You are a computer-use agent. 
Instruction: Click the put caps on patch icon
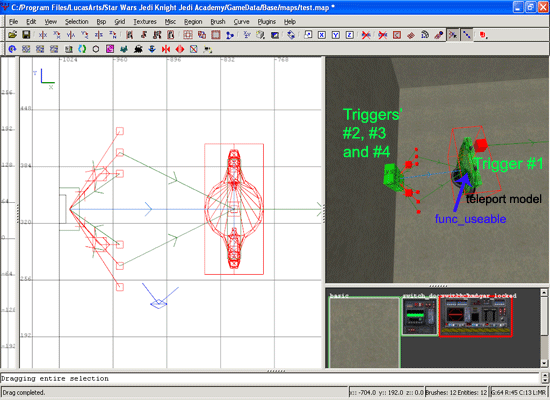click(x=438, y=35)
